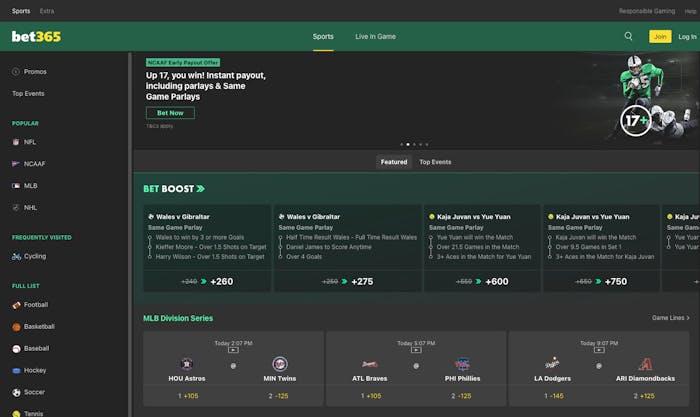The height and width of the screenshot is (417, 700).
Task: Choose the Soccer ball icon
Action: coord(17,392)
